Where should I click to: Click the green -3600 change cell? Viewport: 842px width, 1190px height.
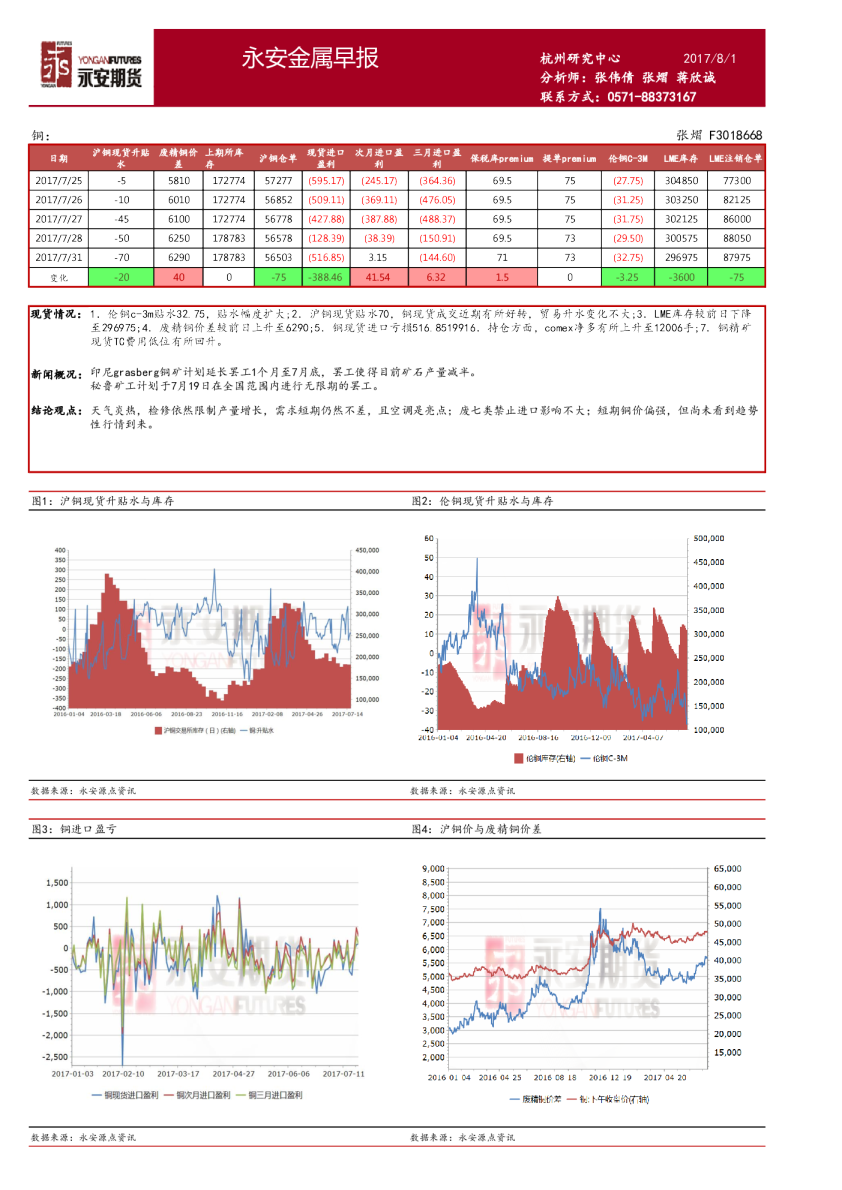pos(681,277)
